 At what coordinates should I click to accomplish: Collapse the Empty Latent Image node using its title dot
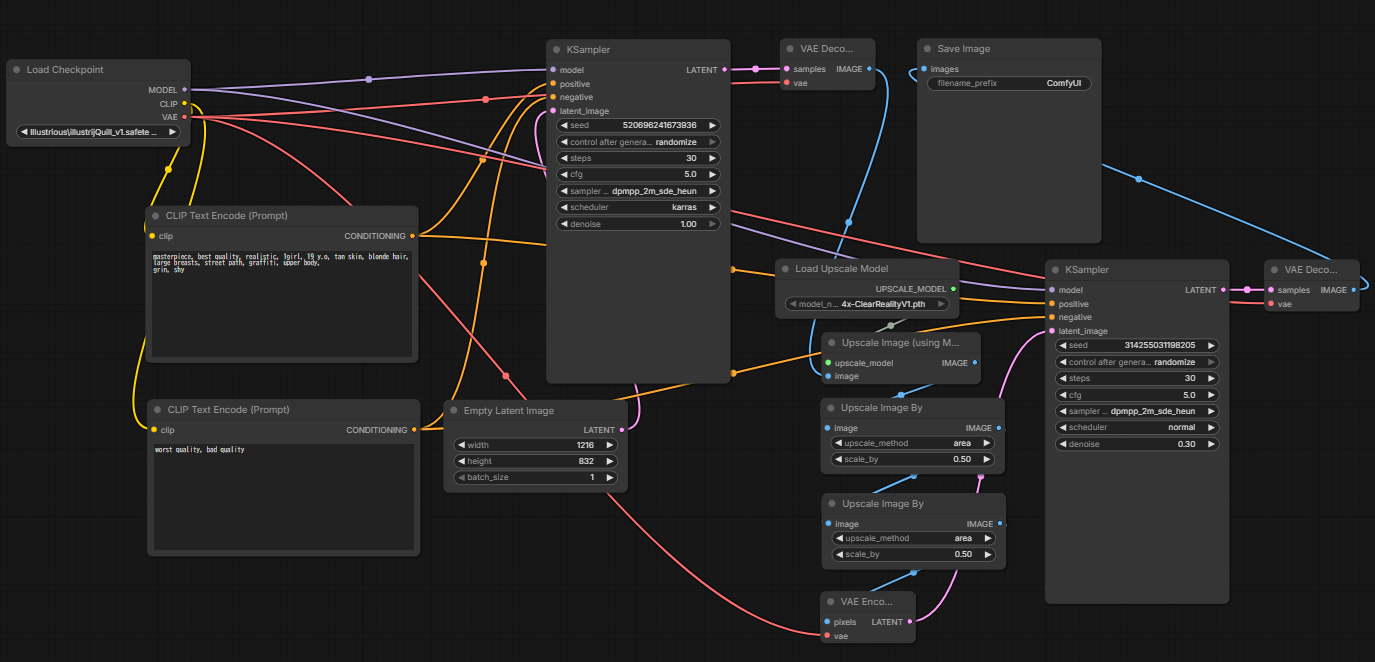454,411
